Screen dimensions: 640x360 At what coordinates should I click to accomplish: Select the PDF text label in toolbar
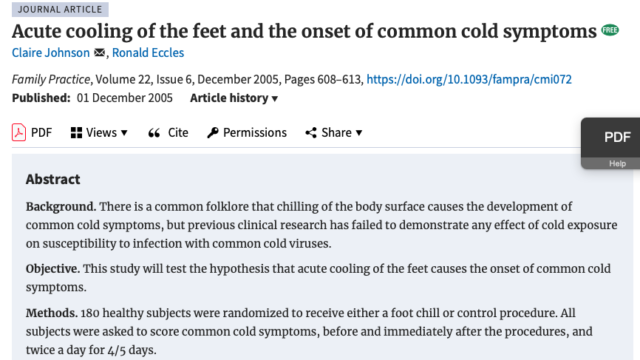(x=42, y=133)
